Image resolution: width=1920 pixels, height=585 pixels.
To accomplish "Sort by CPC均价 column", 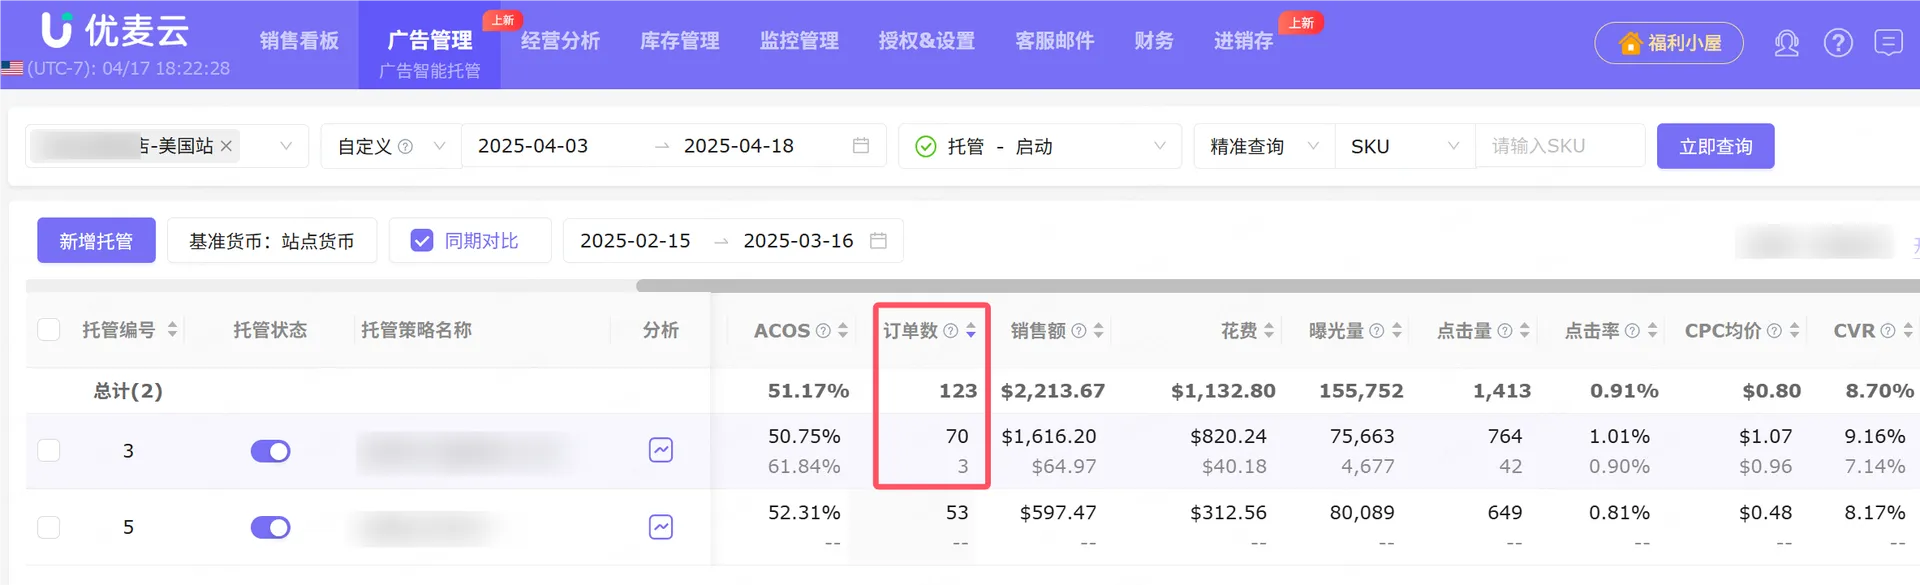I will [1795, 330].
